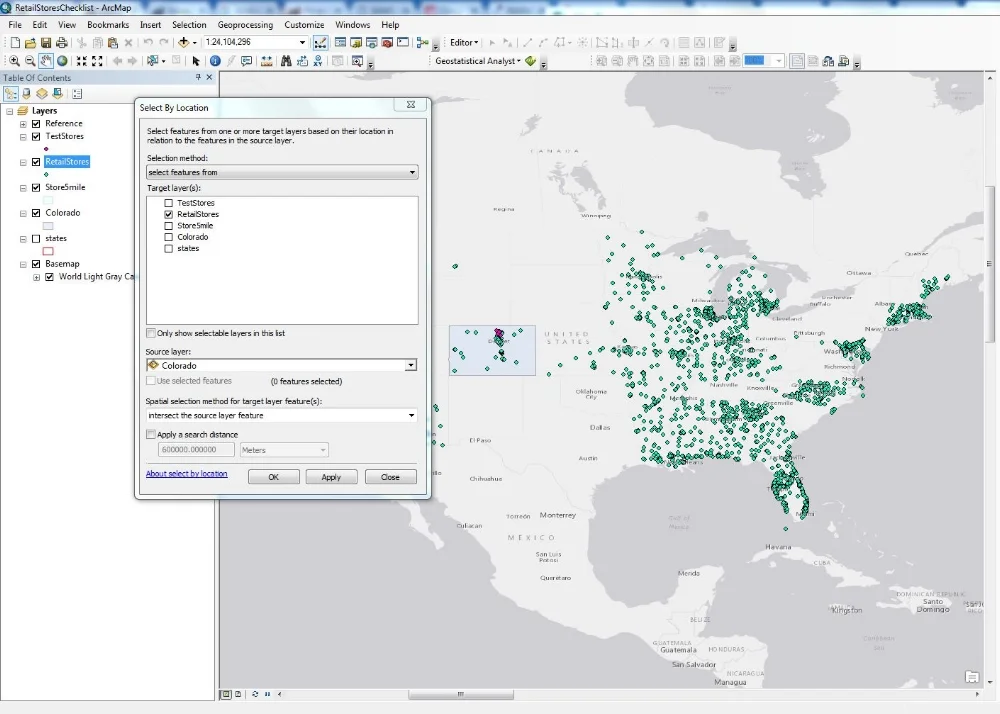Viewport: 1000px width, 714px height.
Task: Uncheck RetailStores in Target layers list
Action: pyautogui.click(x=168, y=215)
